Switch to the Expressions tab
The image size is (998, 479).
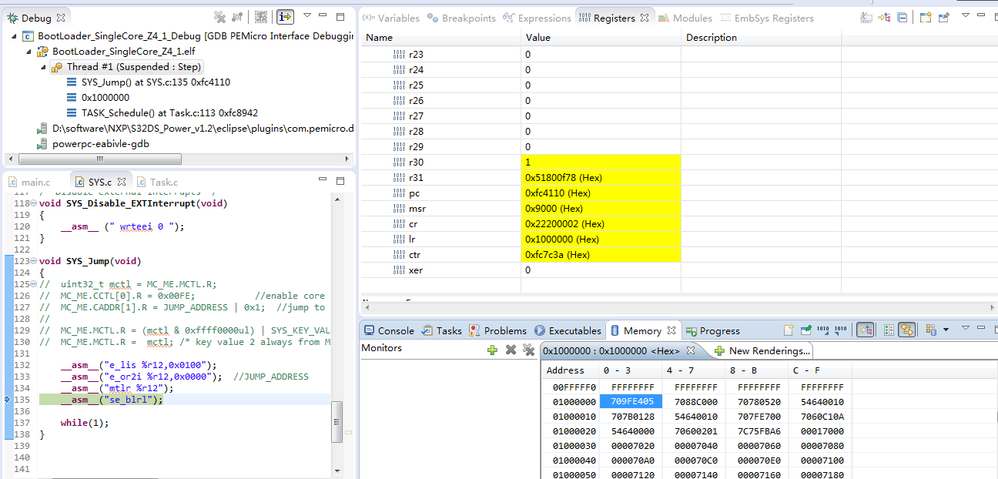pyautogui.click(x=537, y=18)
